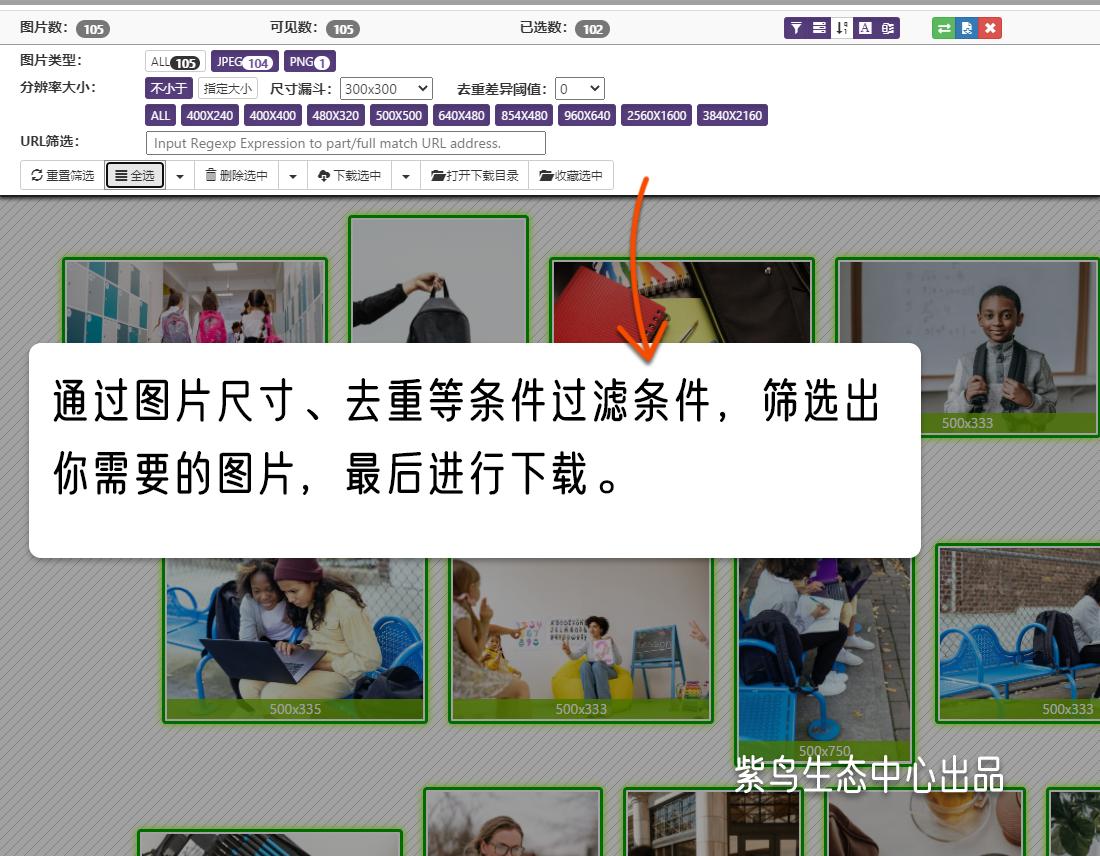
Task: Select the 不小于 resolution mode
Action: (167, 88)
